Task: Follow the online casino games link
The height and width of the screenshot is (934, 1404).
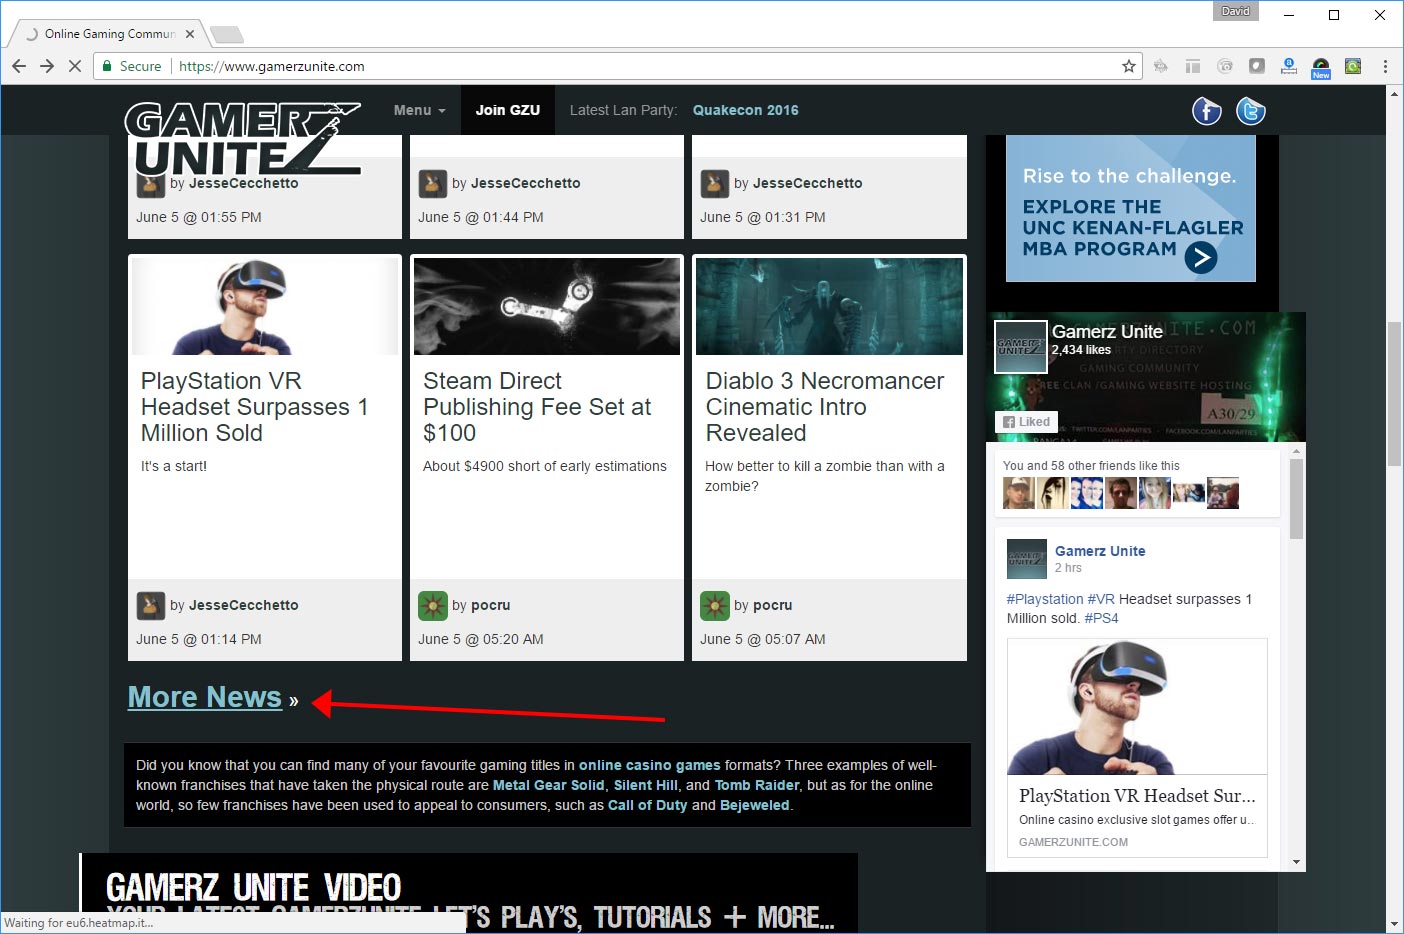Action: point(650,765)
